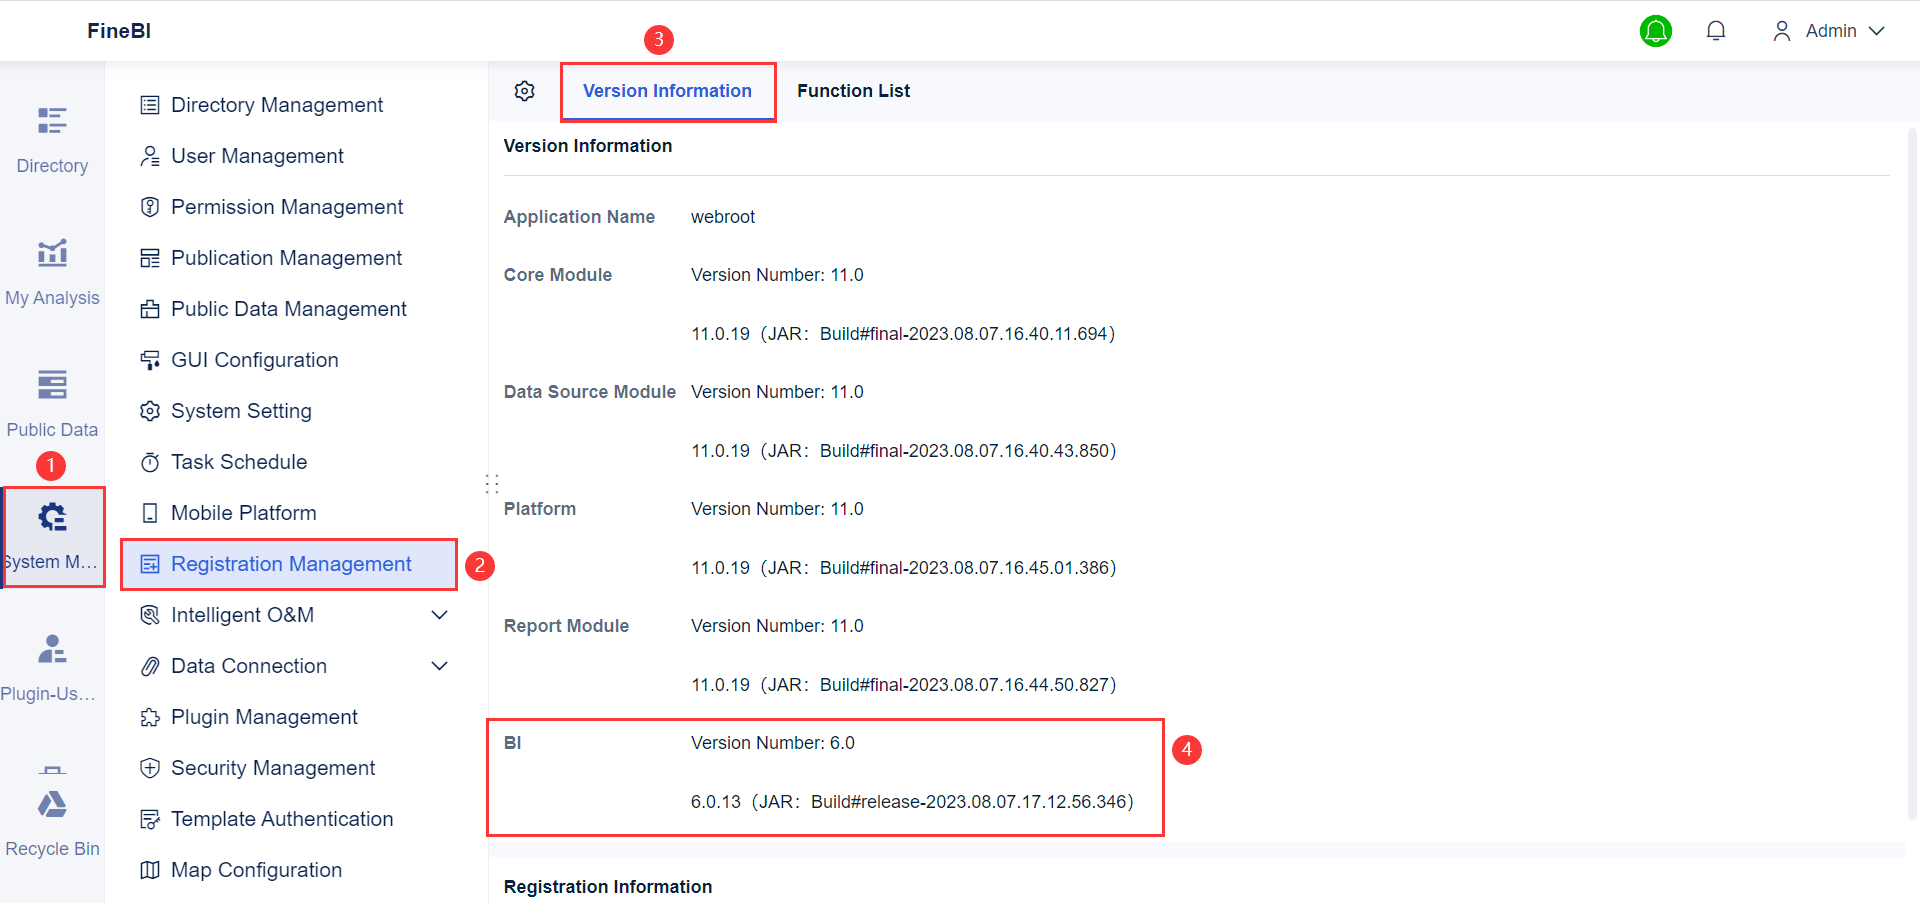The height and width of the screenshot is (903, 1920).
Task: Click the Task Schedule clock icon
Action: pos(150,461)
